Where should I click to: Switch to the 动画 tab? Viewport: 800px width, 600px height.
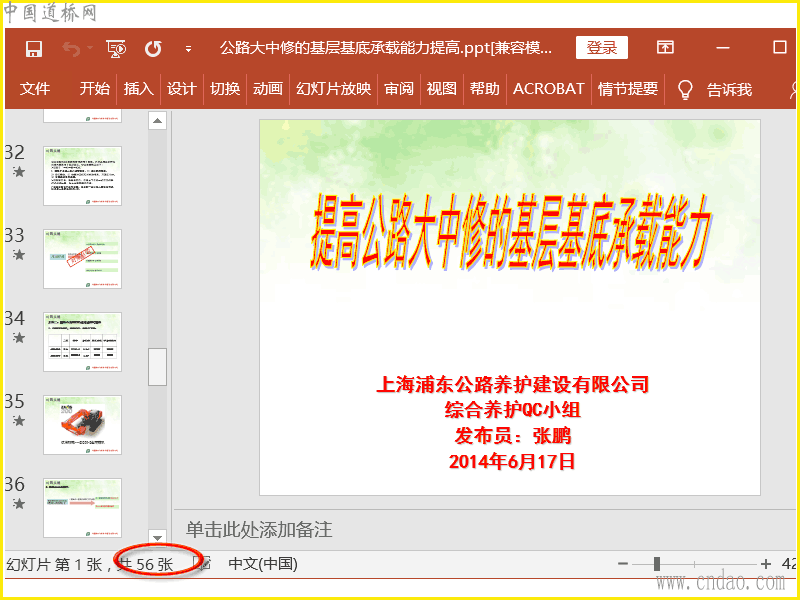268,89
